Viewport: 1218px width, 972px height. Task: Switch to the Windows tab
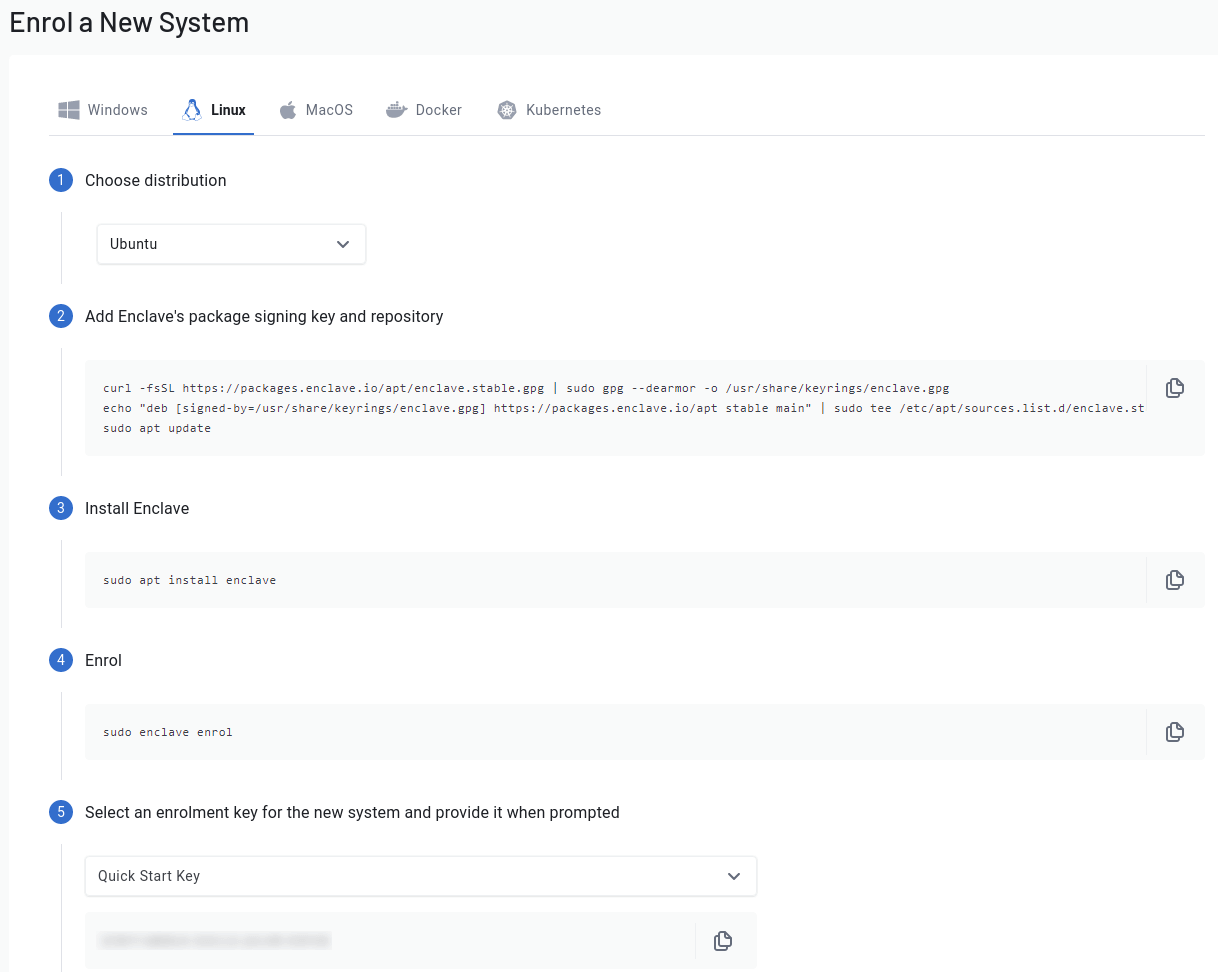click(x=102, y=110)
